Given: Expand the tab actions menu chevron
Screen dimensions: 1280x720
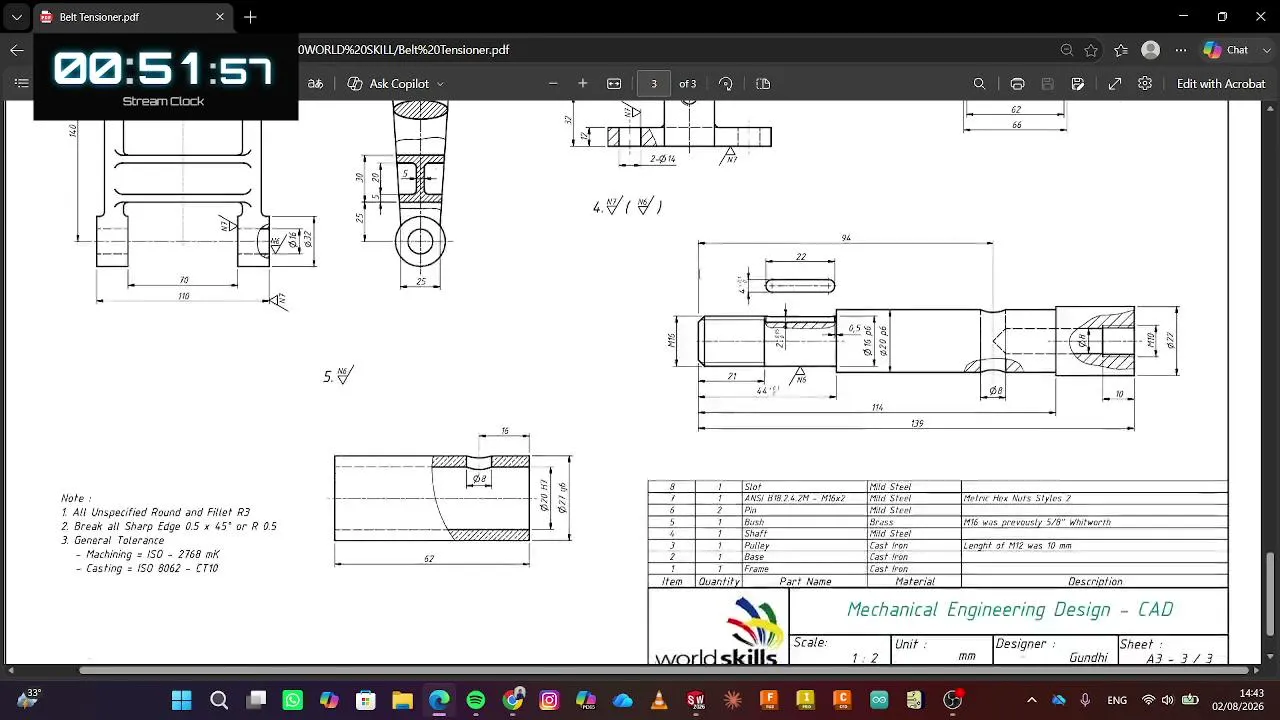Looking at the screenshot, I should tap(16, 17).
